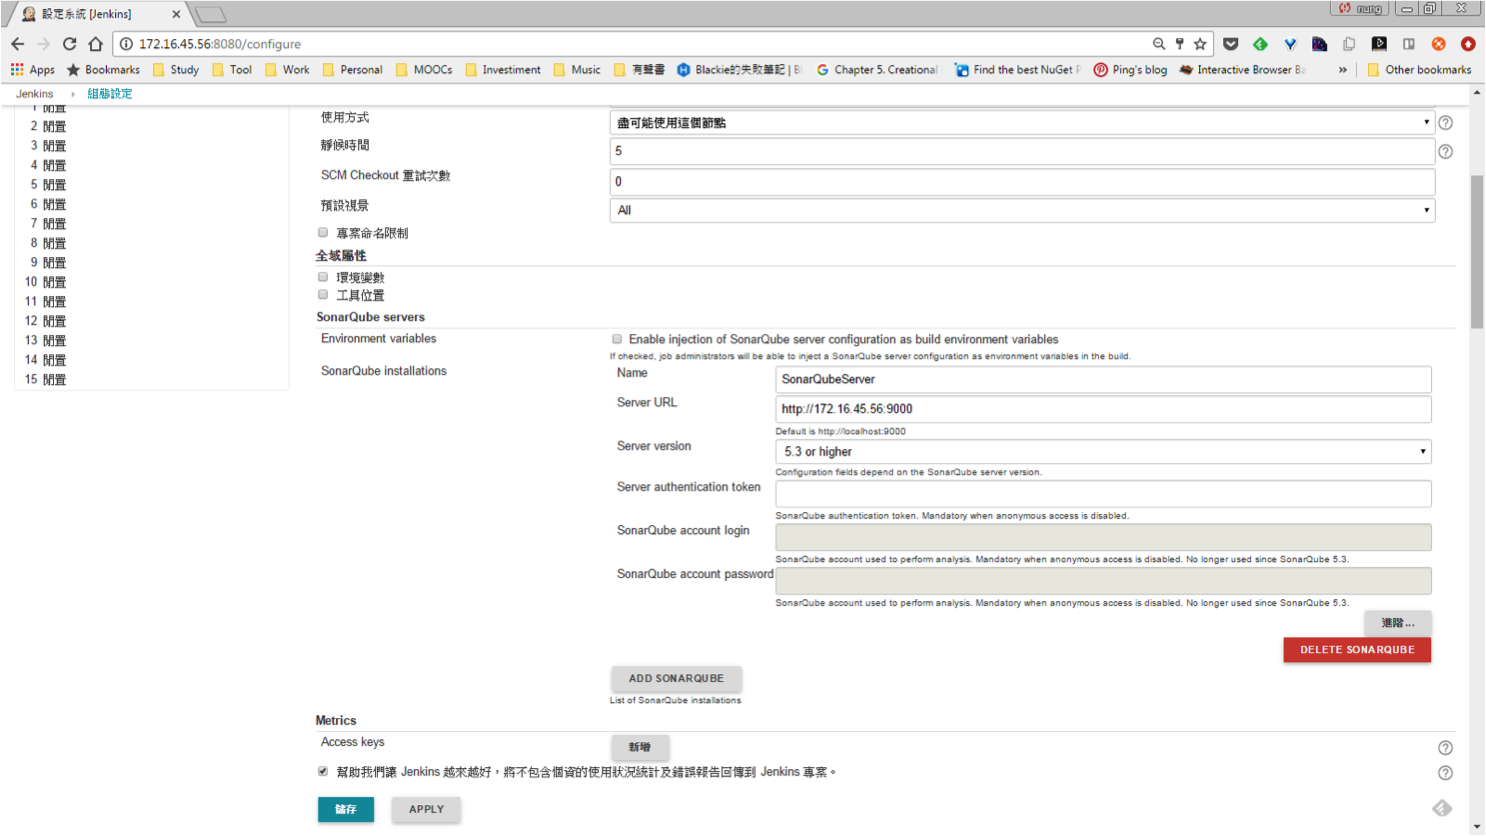Open the MOOCs bookmarks folder
Screen dimensions: 1486x836
pyautogui.click(x=424, y=70)
